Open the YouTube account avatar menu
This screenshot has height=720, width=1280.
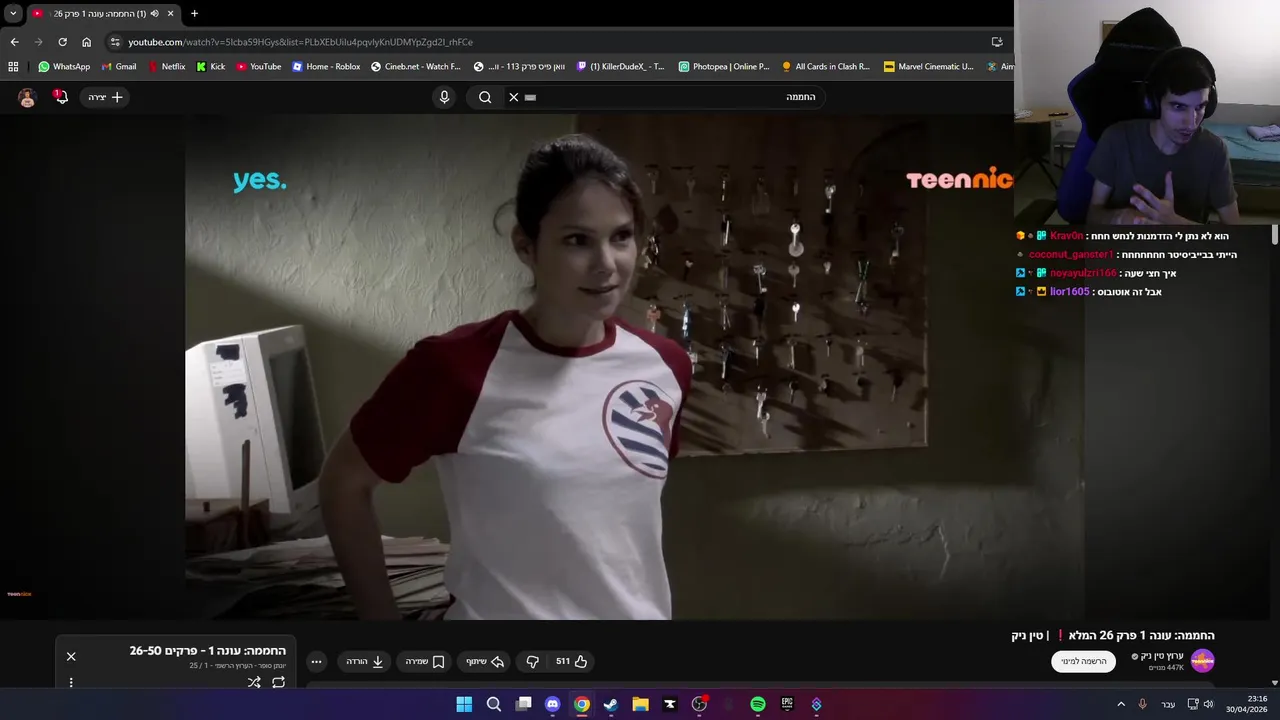tap(27, 97)
